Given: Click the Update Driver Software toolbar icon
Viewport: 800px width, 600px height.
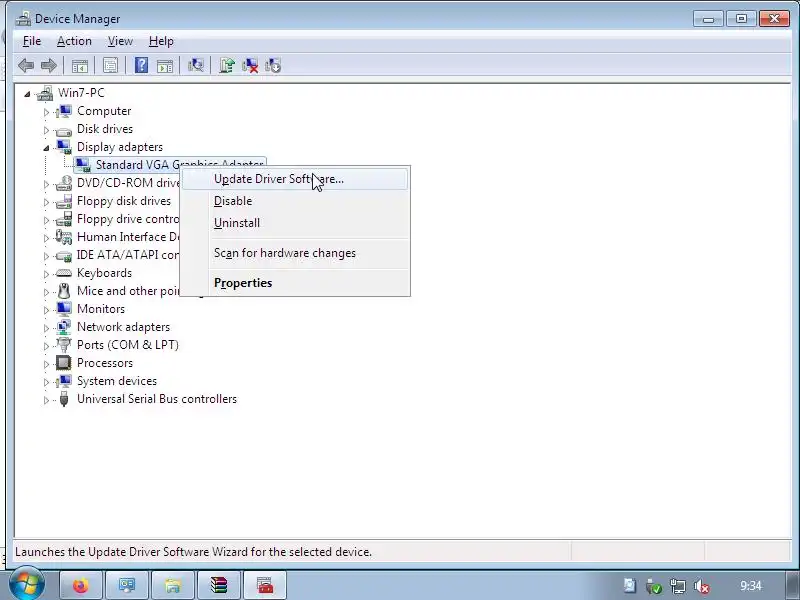Looking at the screenshot, I should pyautogui.click(x=227, y=65).
